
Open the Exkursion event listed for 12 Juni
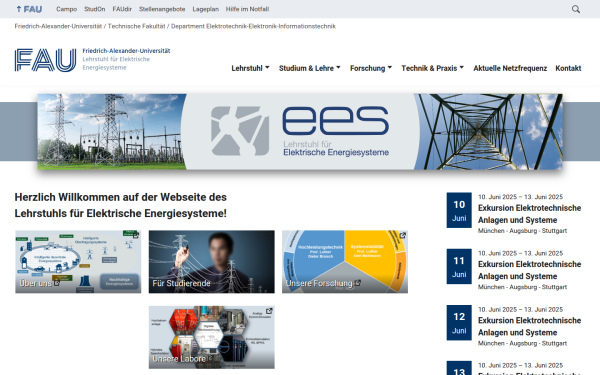(x=529, y=326)
